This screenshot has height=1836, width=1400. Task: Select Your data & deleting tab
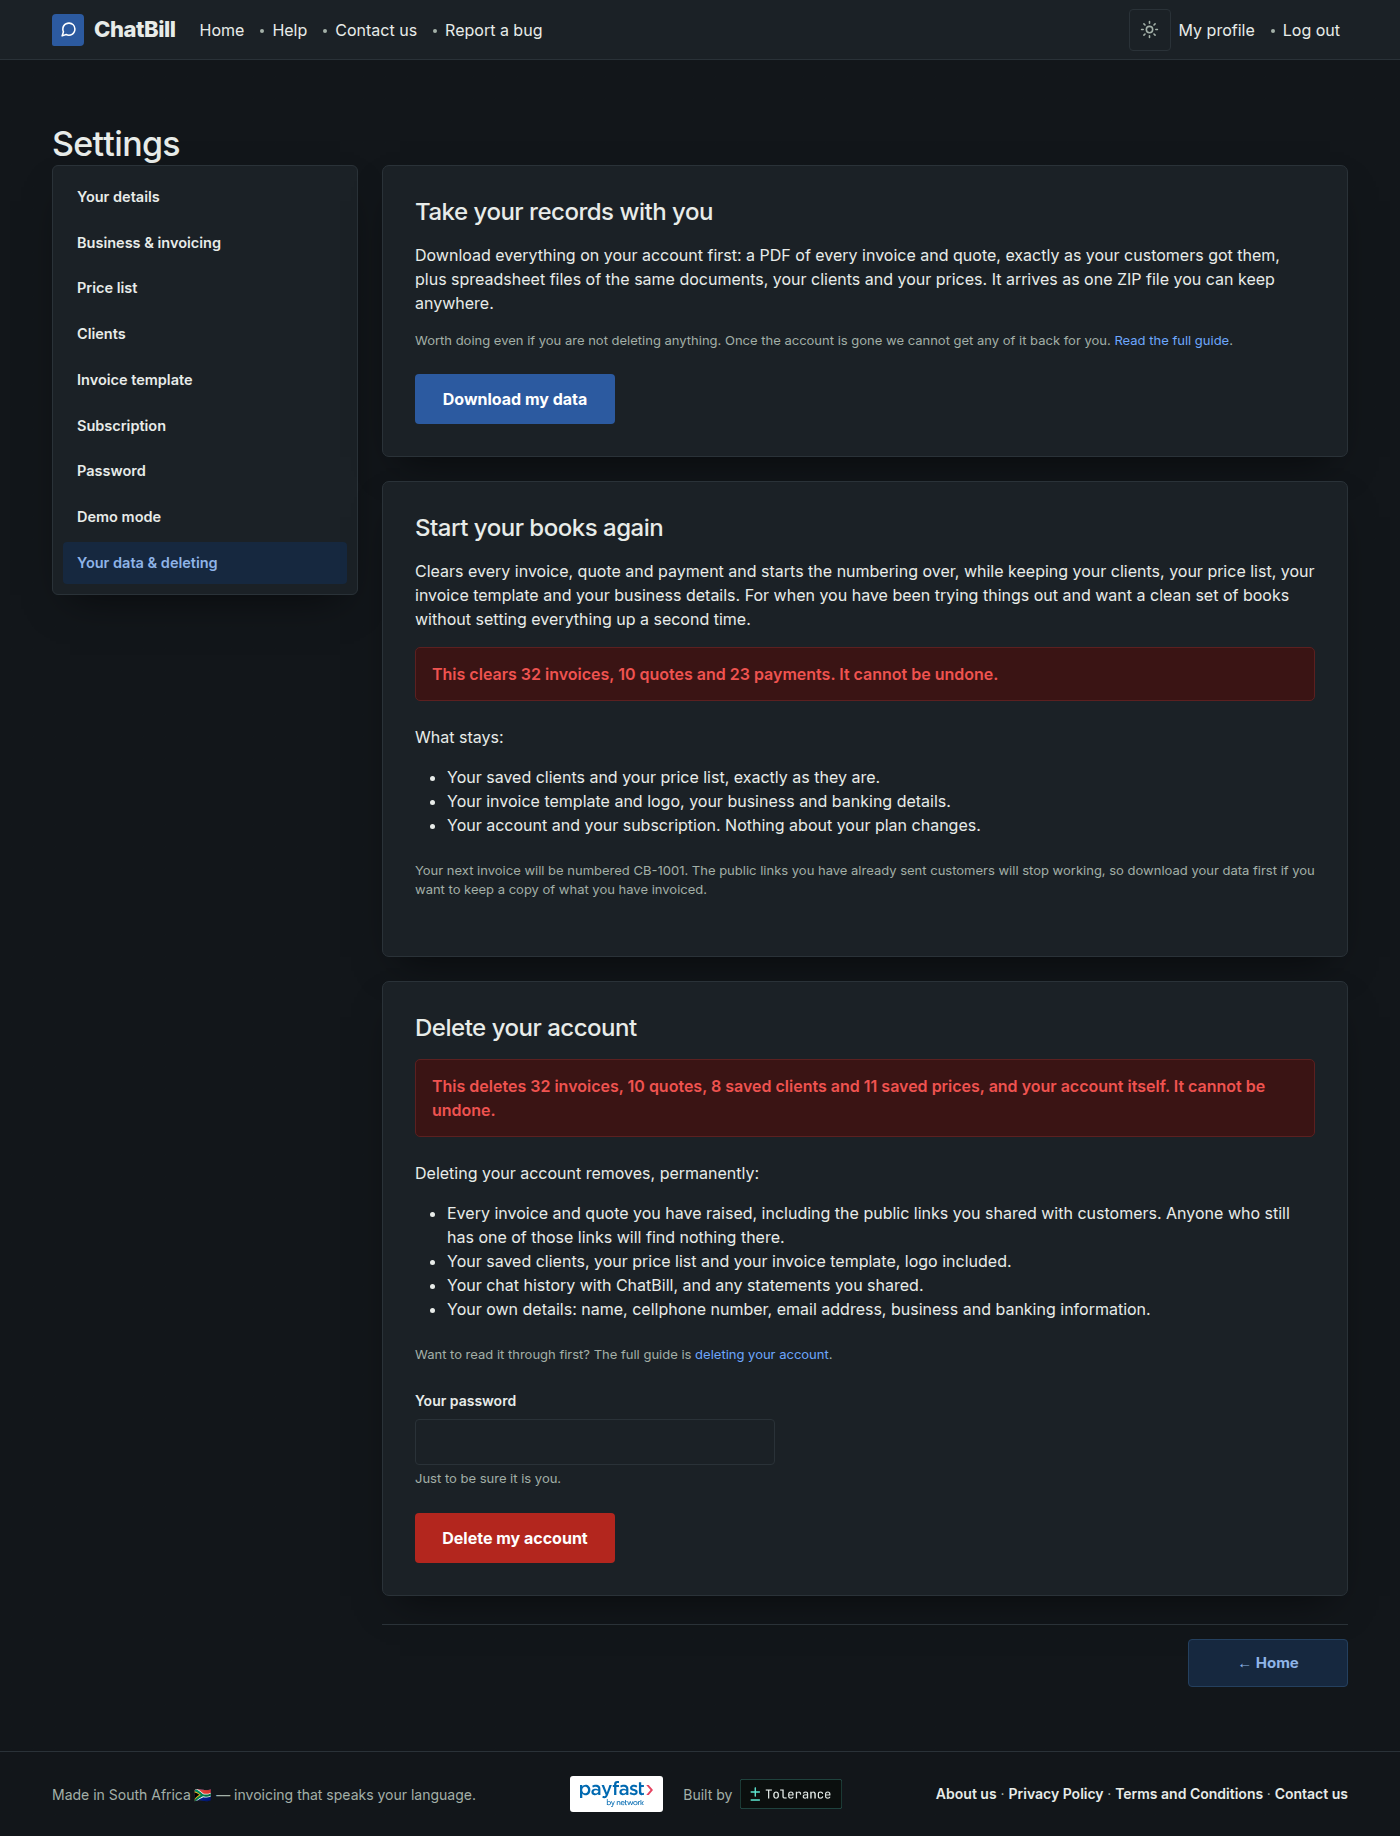click(205, 563)
